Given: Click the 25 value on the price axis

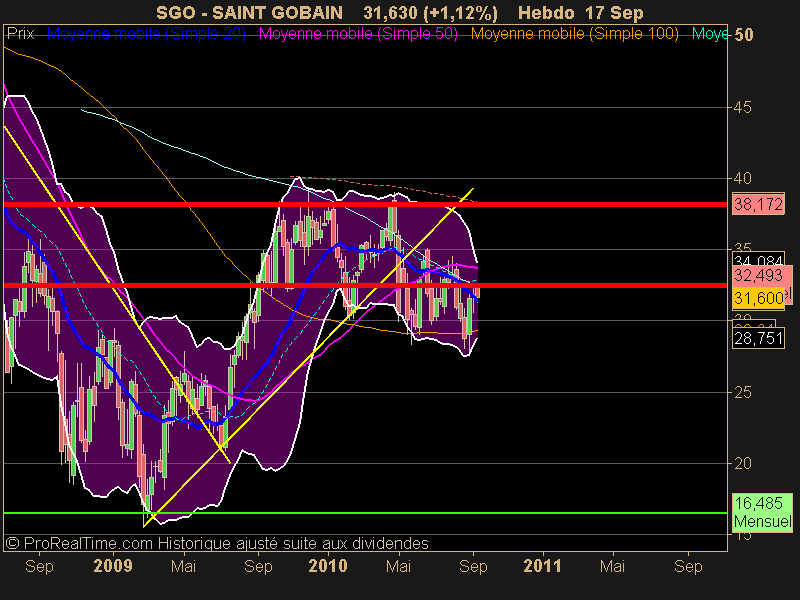Looking at the screenshot, I should [x=742, y=392].
